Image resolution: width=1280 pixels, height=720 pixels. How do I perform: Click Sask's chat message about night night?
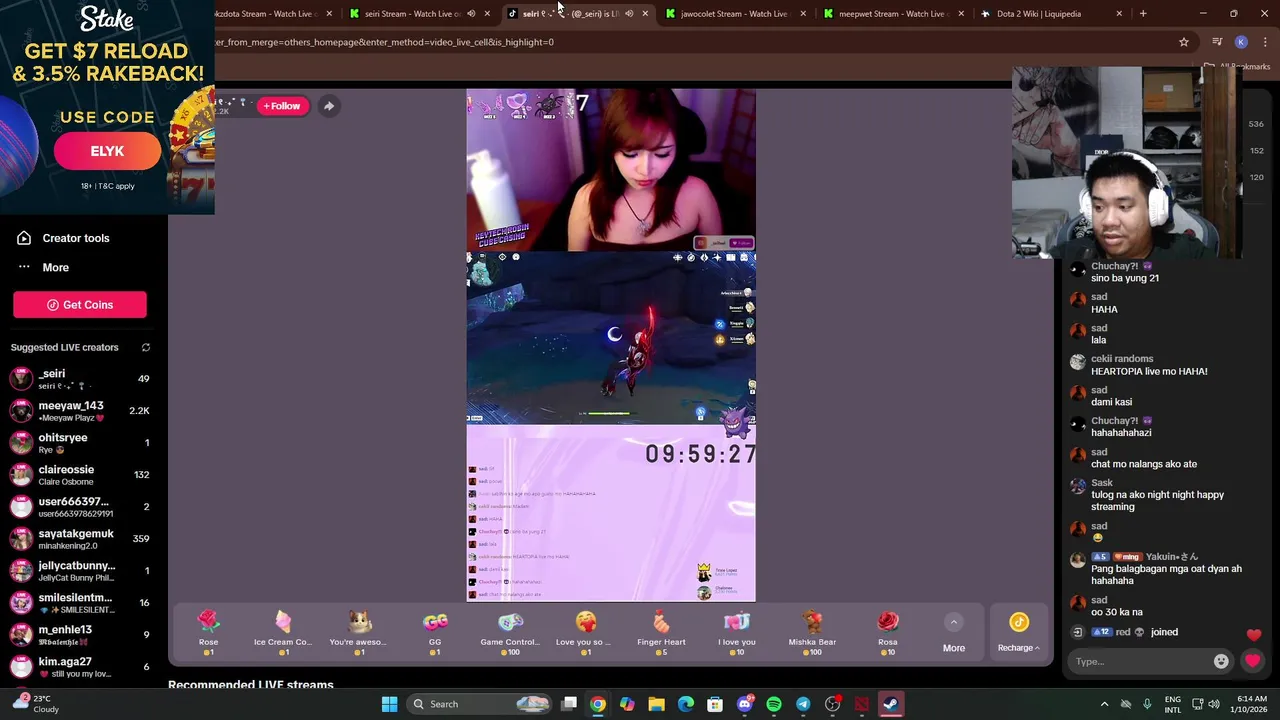pyautogui.click(x=1157, y=501)
